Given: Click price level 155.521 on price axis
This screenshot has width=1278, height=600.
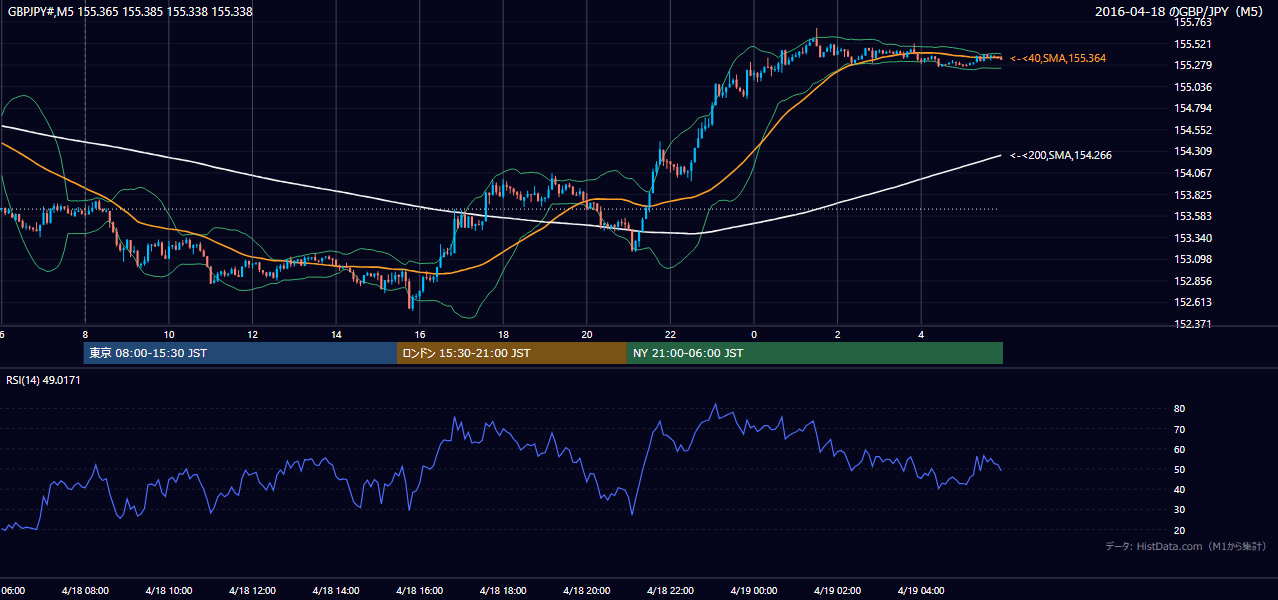Looking at the screenshot, I should 1193,44.
